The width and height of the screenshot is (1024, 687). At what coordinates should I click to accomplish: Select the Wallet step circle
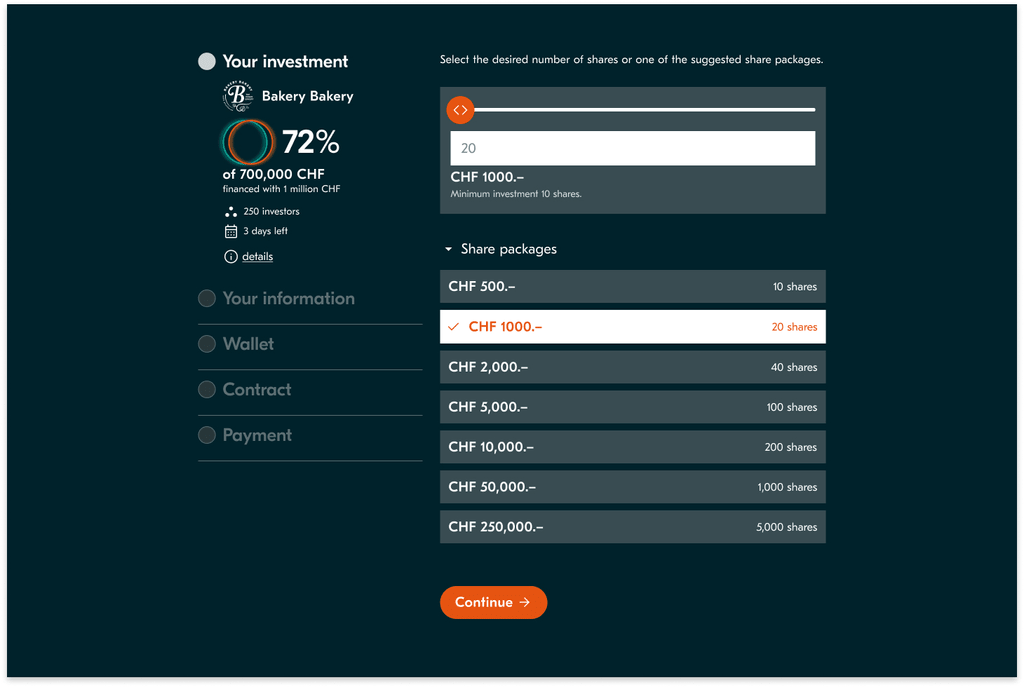[207, 344]
